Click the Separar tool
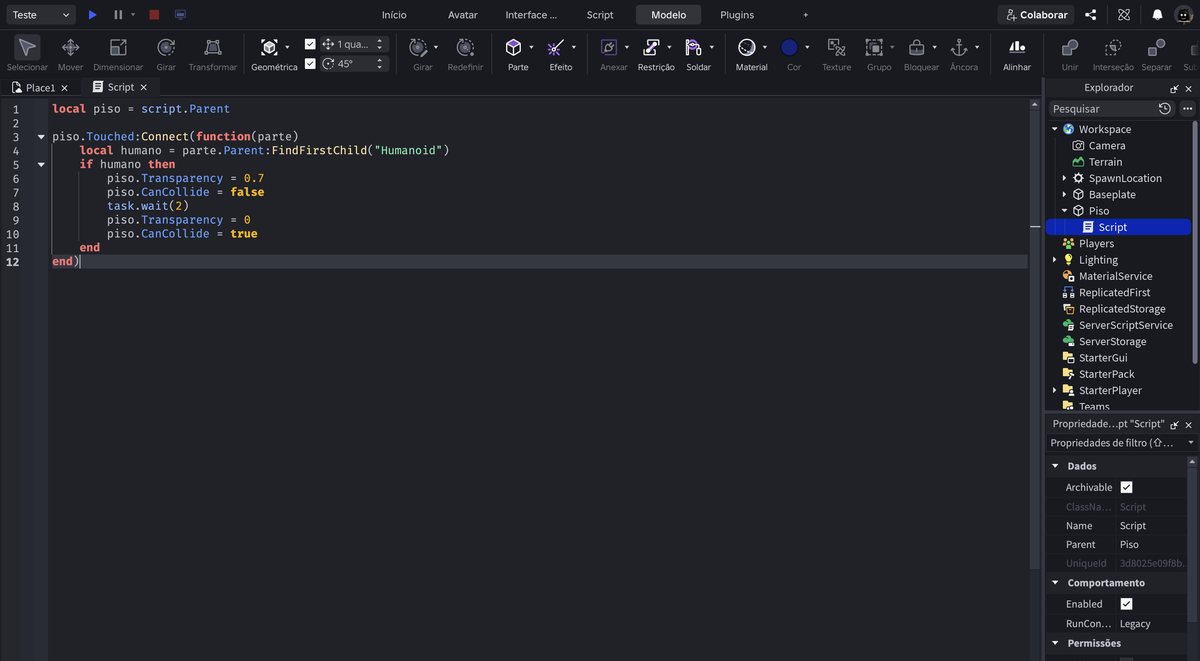The height and width of the screenshot is (661, 1200). click(x=1156, y=53)
